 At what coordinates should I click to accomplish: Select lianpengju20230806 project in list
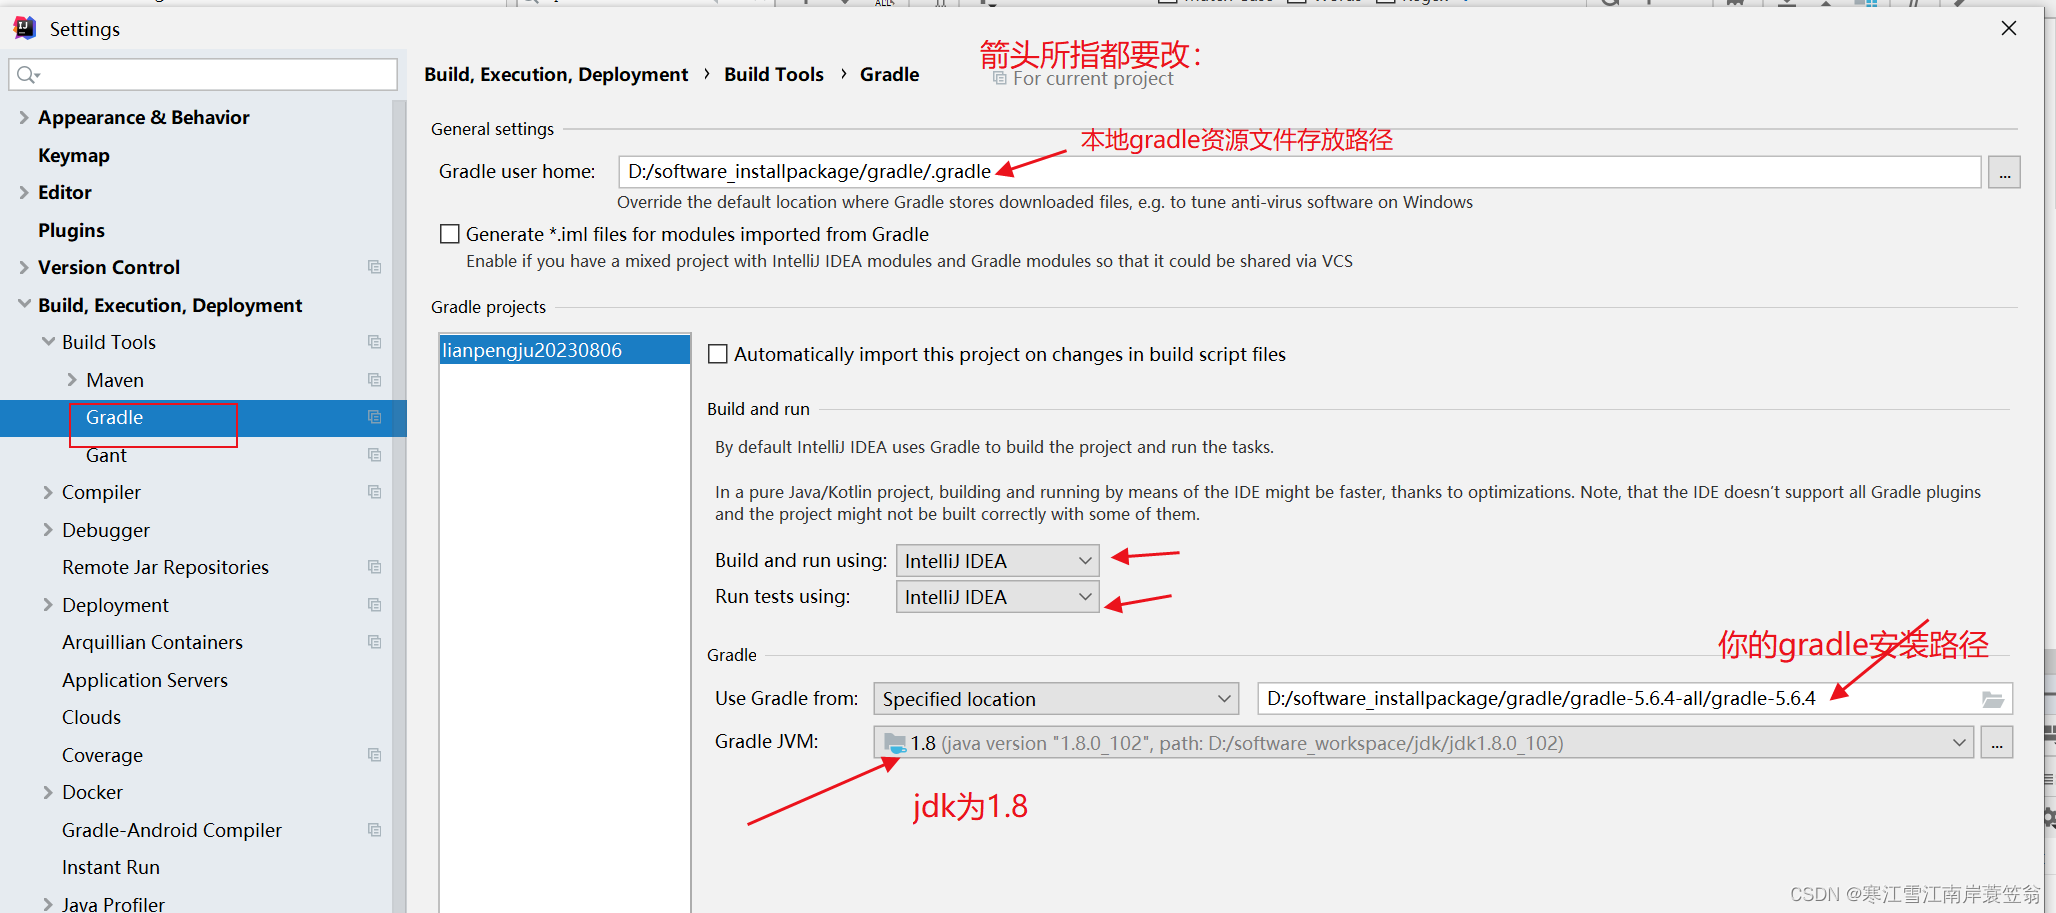click(x=565, y=350)
